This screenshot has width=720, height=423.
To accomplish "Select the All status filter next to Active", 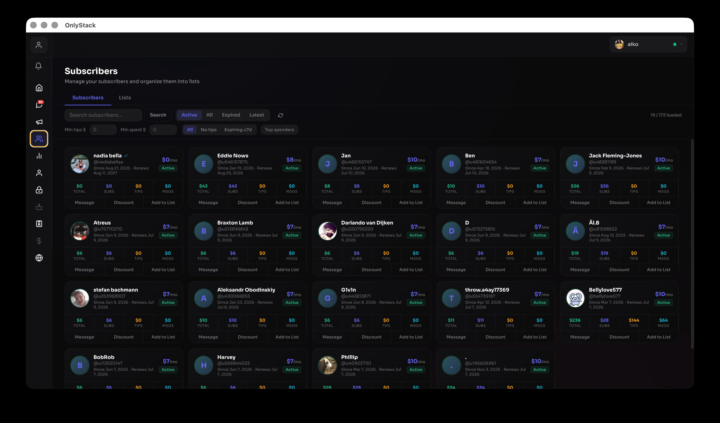I will pyautogui.click(x=209, y=115).
